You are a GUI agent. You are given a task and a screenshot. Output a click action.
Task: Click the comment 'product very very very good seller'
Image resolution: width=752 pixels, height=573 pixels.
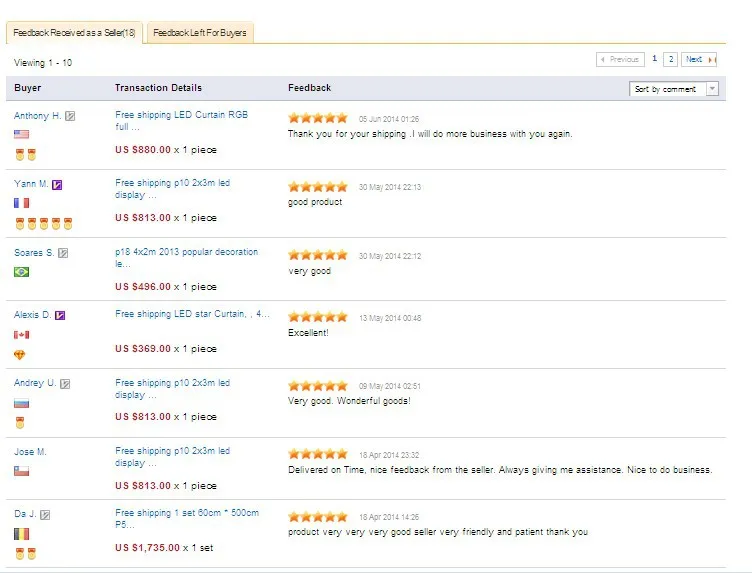[x=438, y=532]
